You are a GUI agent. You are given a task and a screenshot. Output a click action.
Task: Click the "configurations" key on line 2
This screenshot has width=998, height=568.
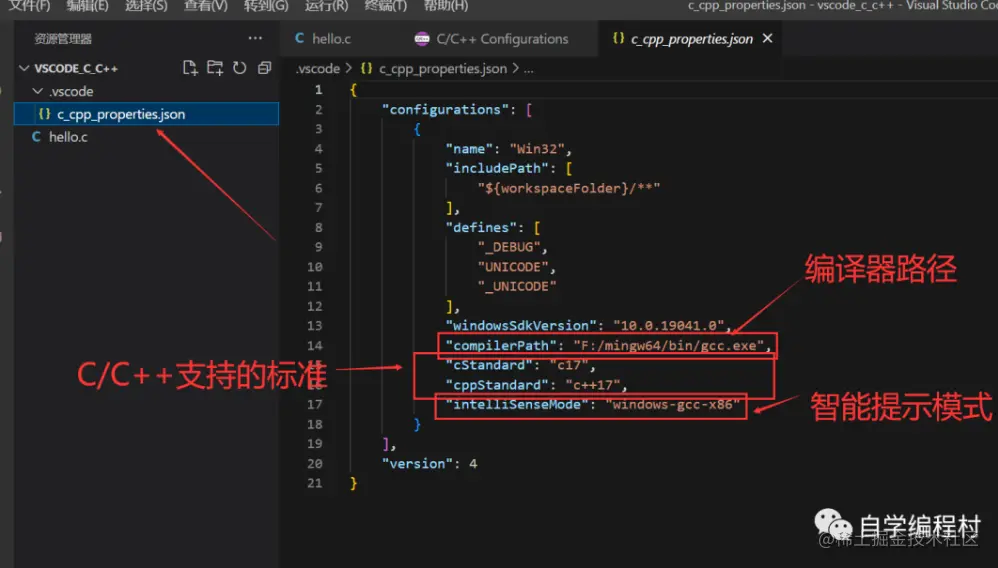445,110
